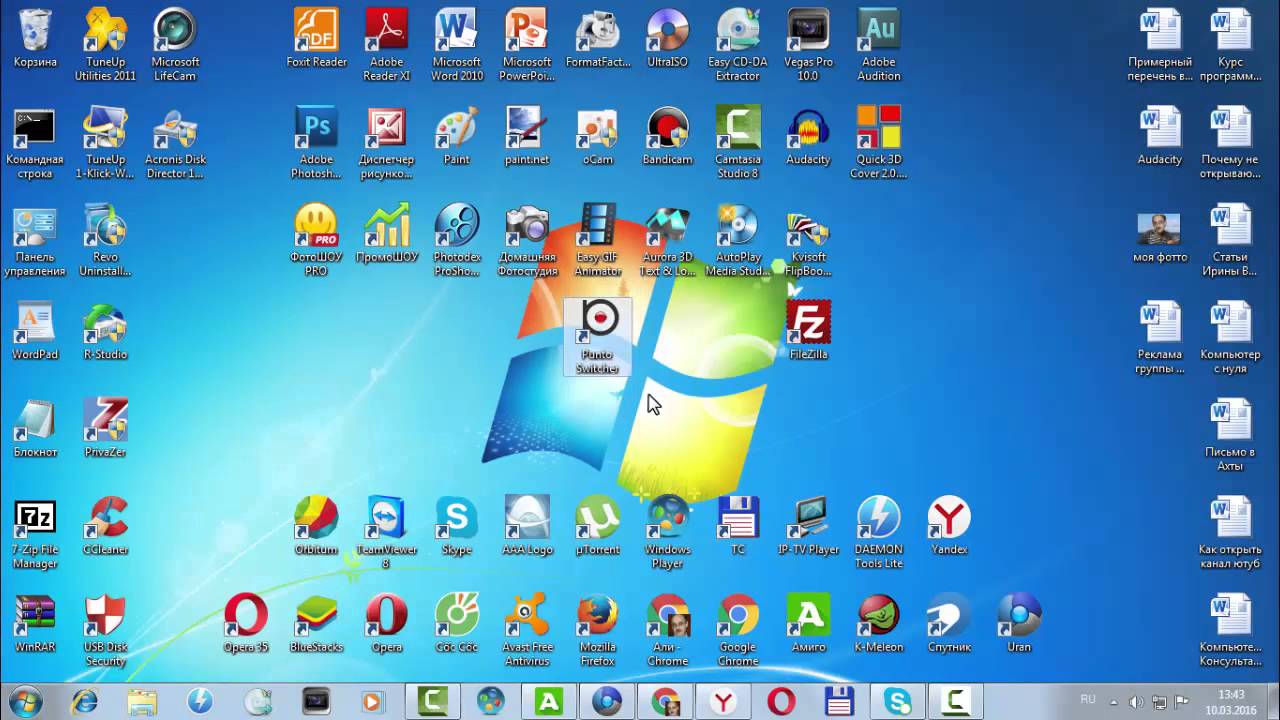Open Easy GIF Animator shortcut
Image resolution: width=1280 pixels, height=720 pixels.
[598, 240]
